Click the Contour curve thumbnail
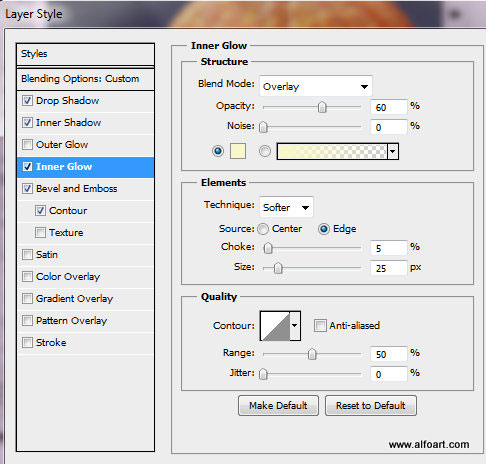The image size is (486, 464). click(x=275, y=326)
